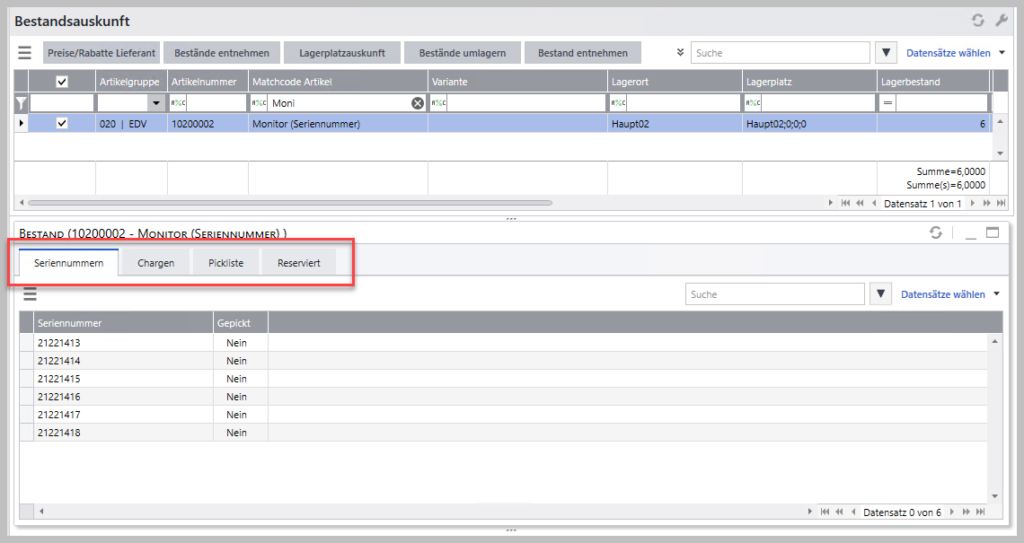Uncheck the Monitor (Seriennummer) row checkbox
1024x543 pixels.
tap(62, 123)
